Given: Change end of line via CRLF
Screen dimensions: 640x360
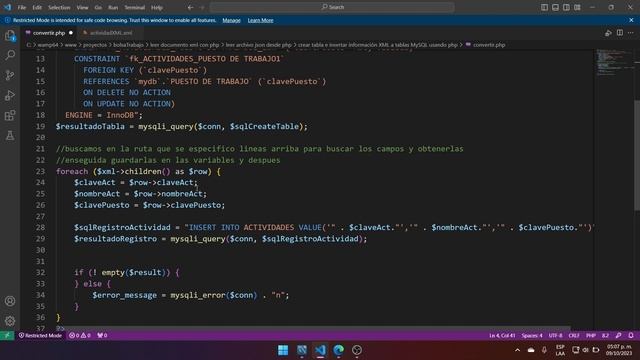Looking at the screenshot, I should (x=574, y=336).
